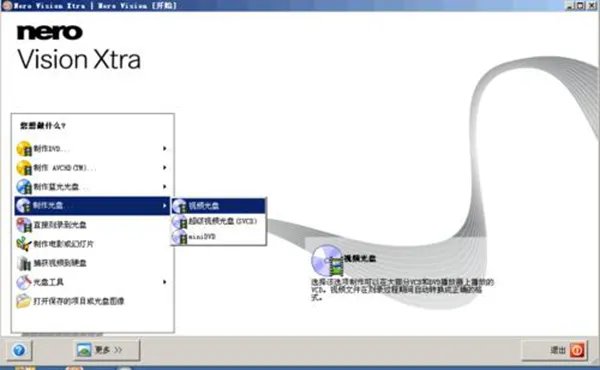Expand the 制作 AVCHD submenu arrow

[x=165, y=168]
